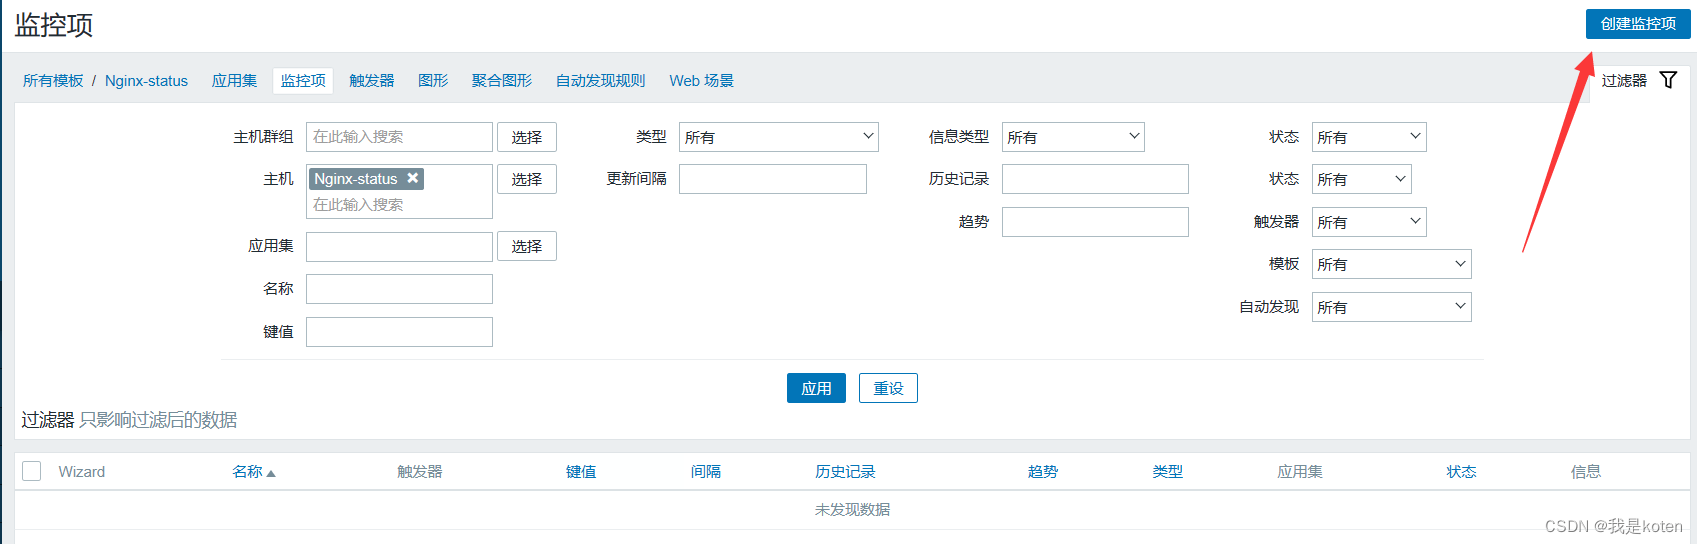This screenshot has width=1697, height=544.
Task: Click the 创建监控项 button
Action: coord(1637,24)
